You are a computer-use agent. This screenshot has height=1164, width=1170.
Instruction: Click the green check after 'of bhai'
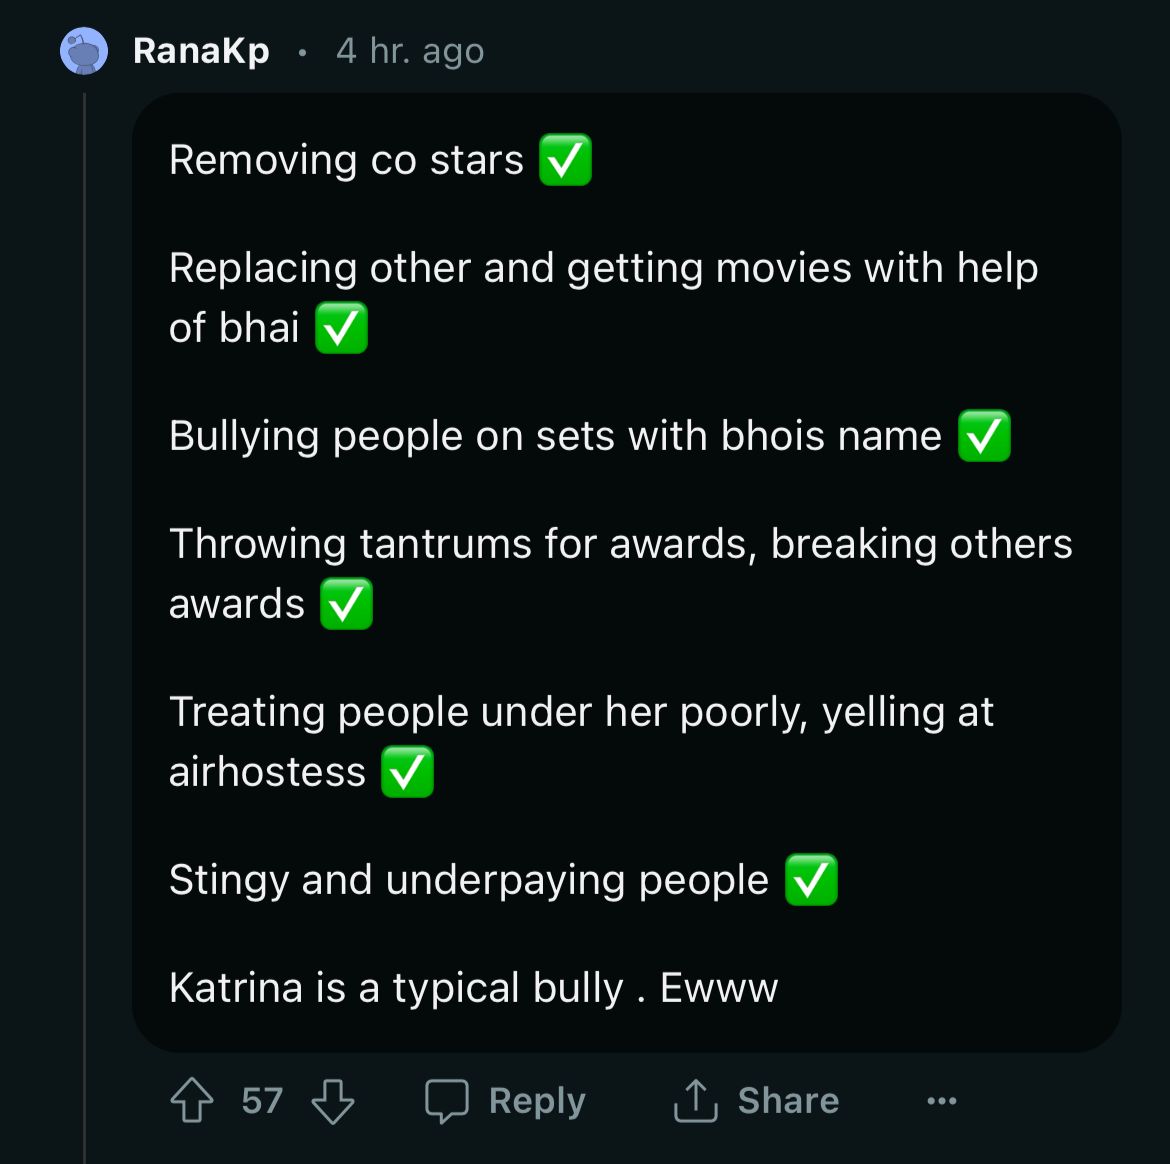coord(341,328)
